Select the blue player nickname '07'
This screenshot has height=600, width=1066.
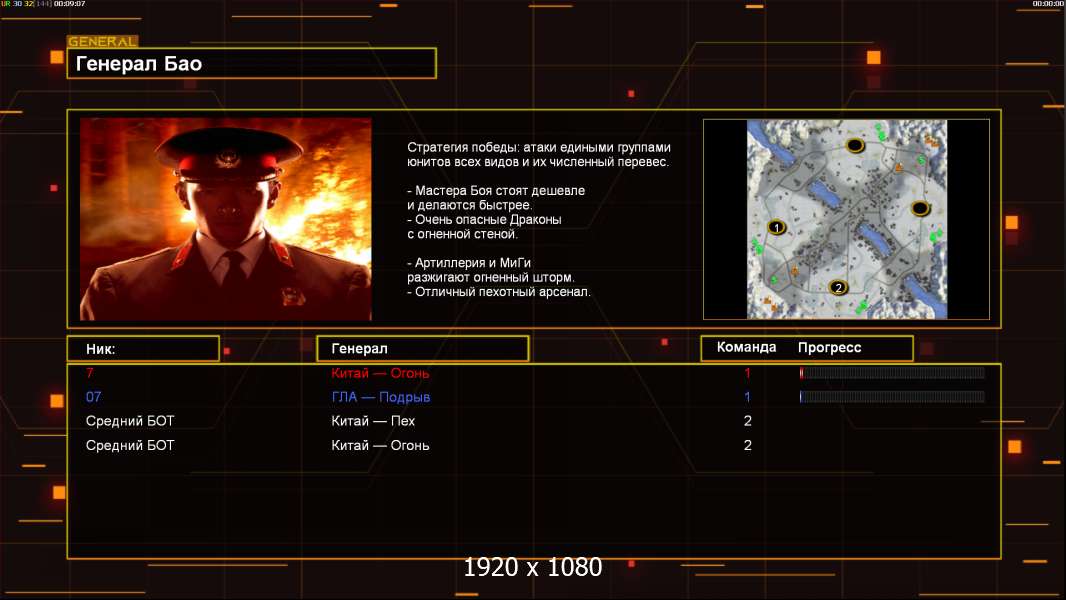(x=94, y=397)
